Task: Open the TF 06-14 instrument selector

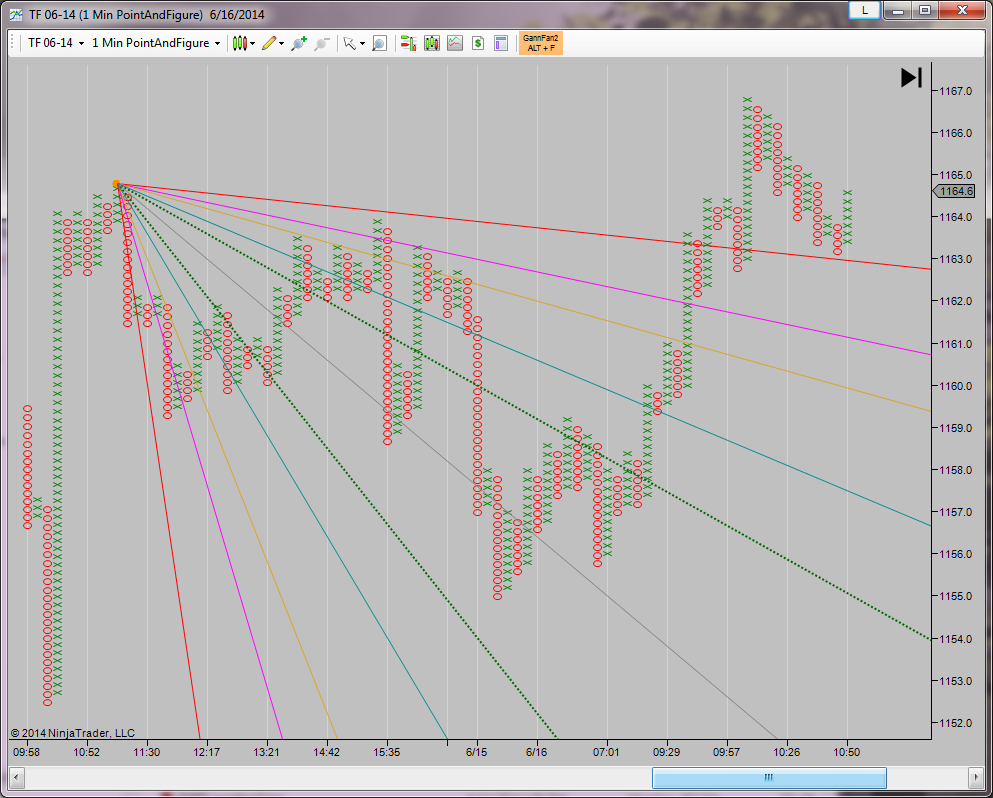Action: click(x=56, y=44)
